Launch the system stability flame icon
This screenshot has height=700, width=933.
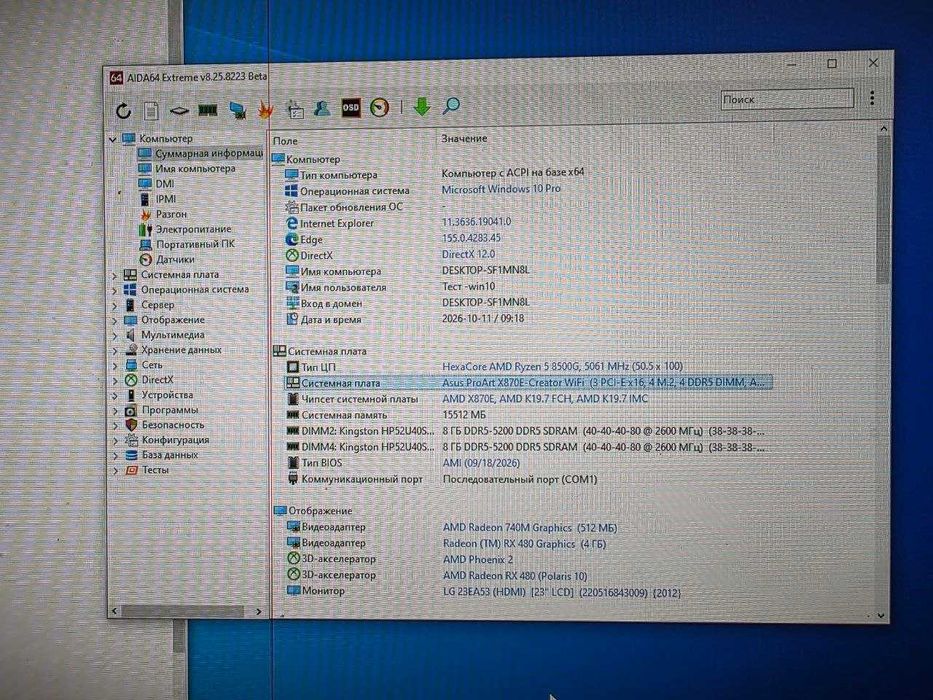click(265, 110)
